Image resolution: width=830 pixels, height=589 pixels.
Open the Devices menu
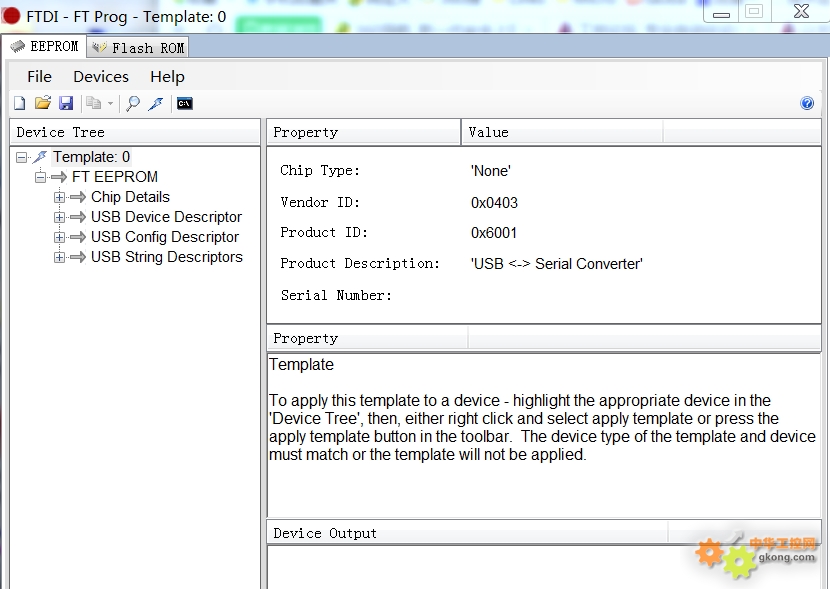click(x=101, y=77)
